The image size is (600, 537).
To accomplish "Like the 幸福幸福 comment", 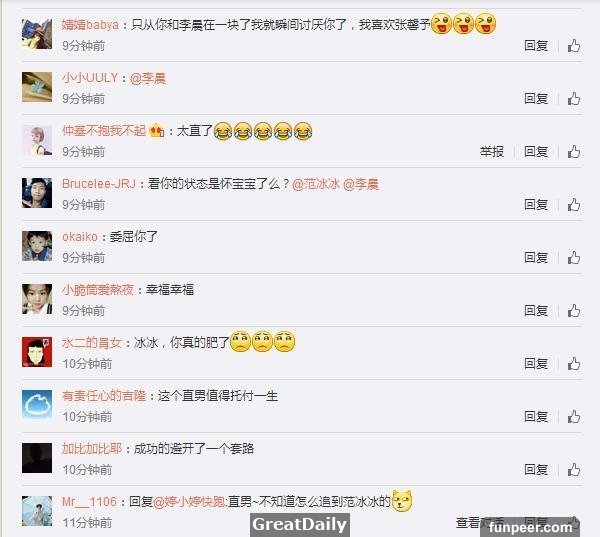I will pyautogui.click(x=574, y=311).
